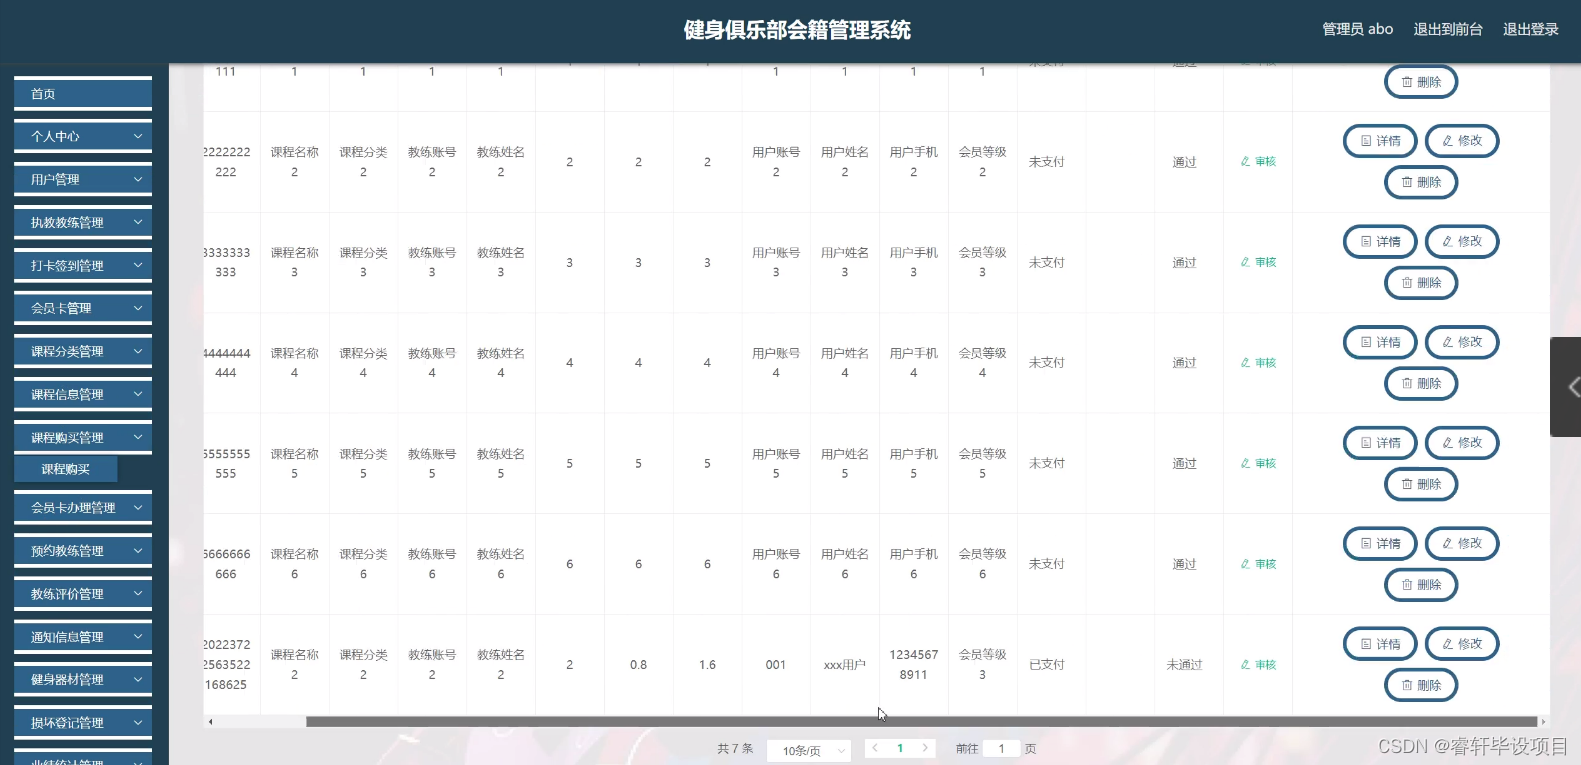Open 详情 for the 课程名称 4 row

pos(1380,342)
